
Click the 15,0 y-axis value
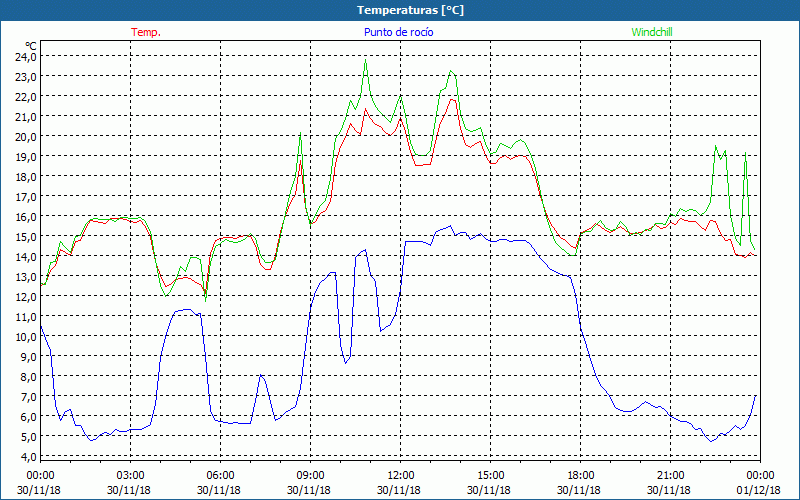point(26,237)
